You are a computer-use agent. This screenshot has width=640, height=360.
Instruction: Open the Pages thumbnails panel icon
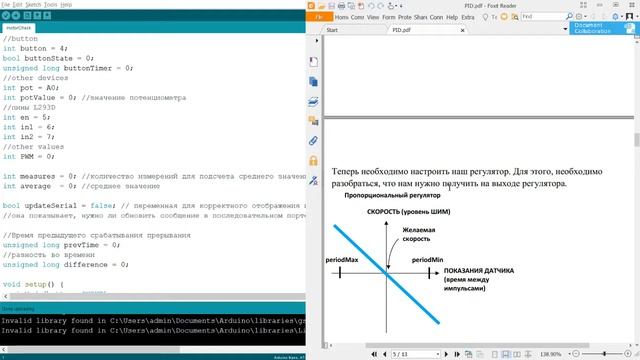[x=313, y=82]
